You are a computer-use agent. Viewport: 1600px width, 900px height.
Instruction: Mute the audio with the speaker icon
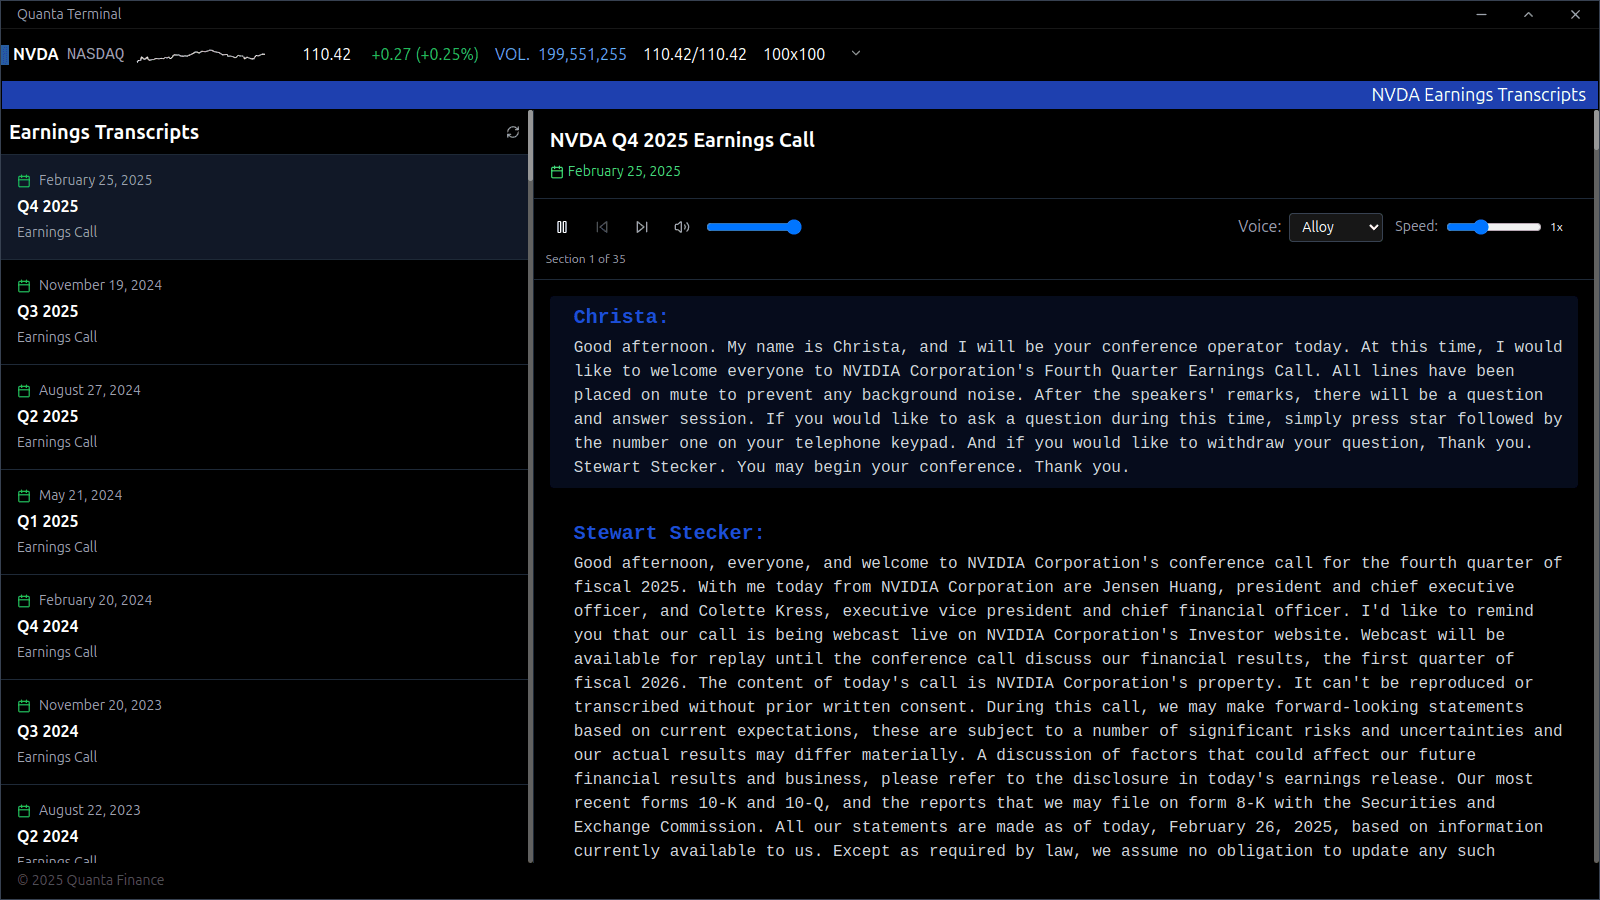(x=682, y=227)
